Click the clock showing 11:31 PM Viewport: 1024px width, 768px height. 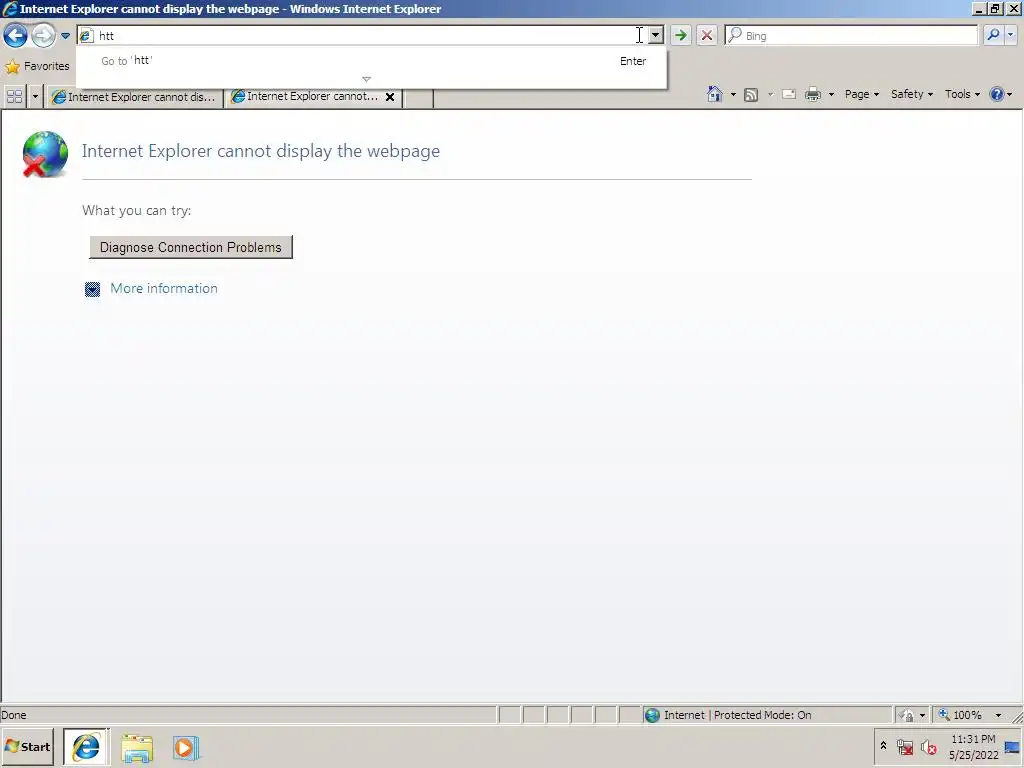[973, 747]
